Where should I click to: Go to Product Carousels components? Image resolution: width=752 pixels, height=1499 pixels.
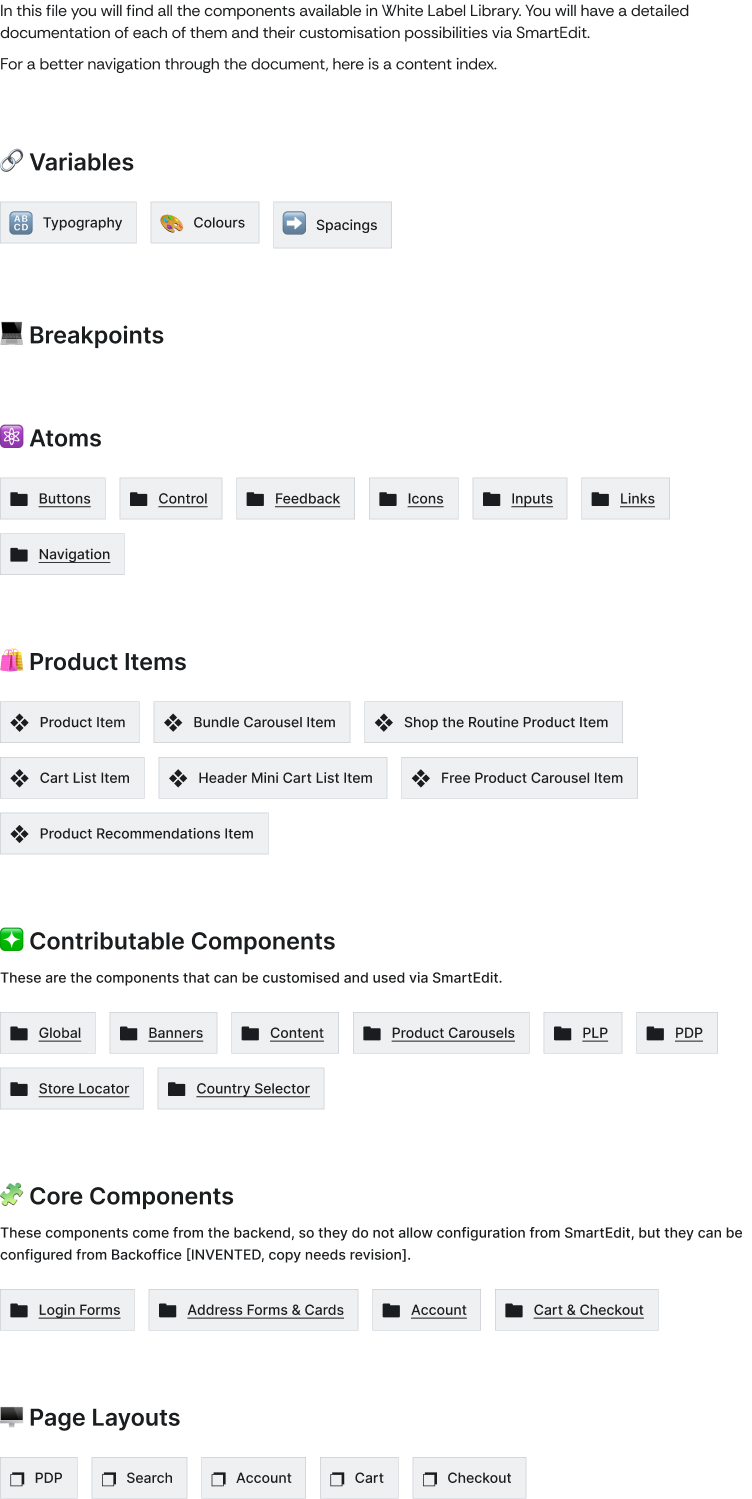coord(453,1033)
